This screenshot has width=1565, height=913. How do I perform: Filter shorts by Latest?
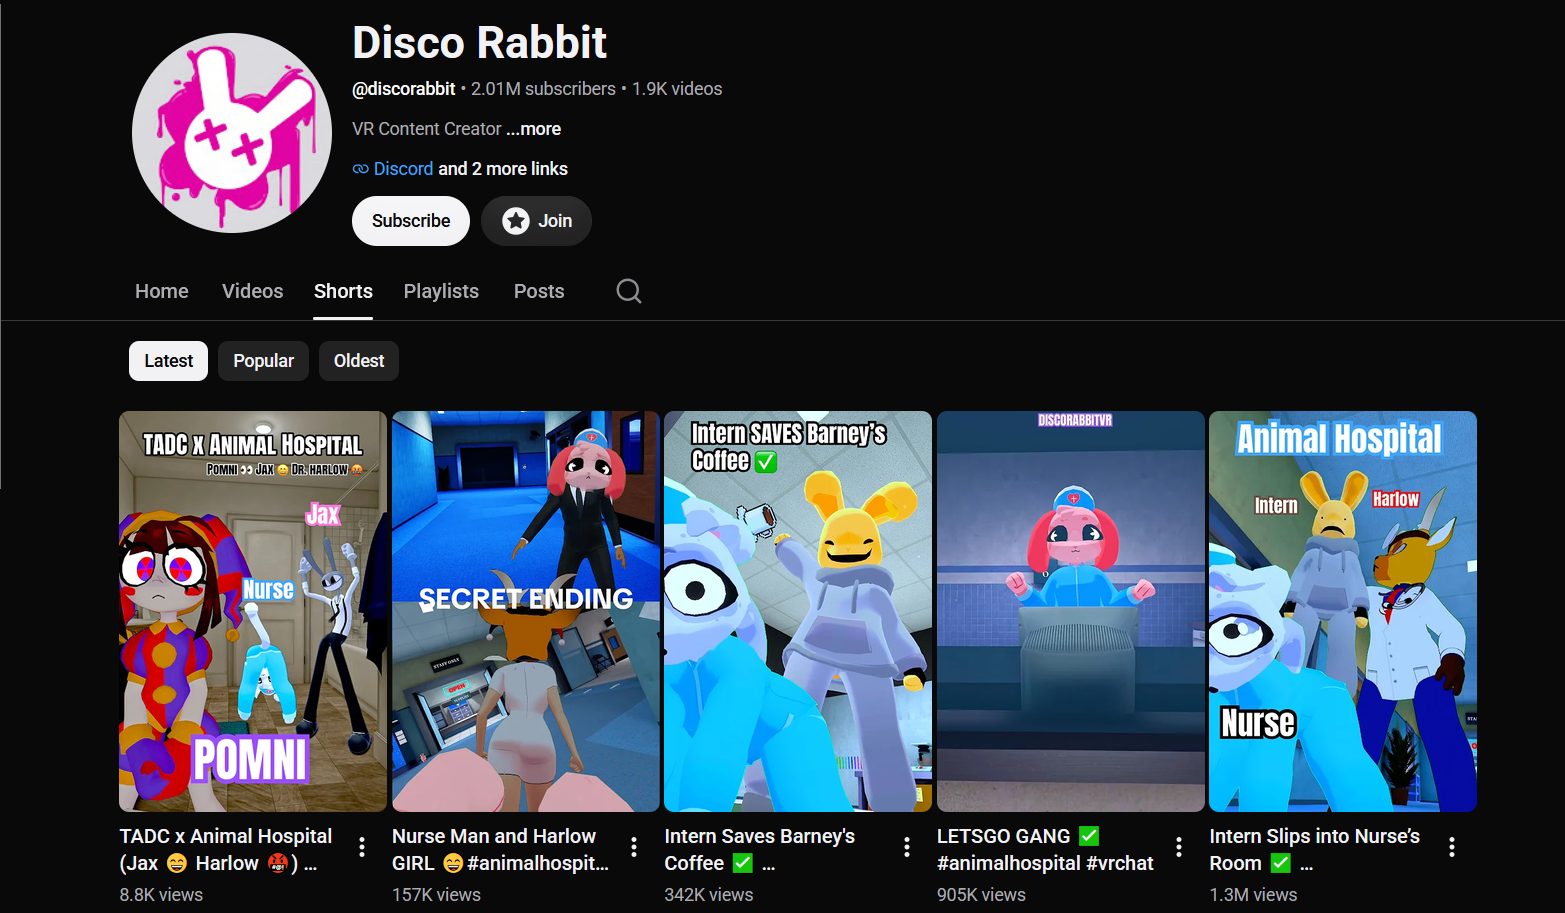pyautogui.click(x=168, y=361)
